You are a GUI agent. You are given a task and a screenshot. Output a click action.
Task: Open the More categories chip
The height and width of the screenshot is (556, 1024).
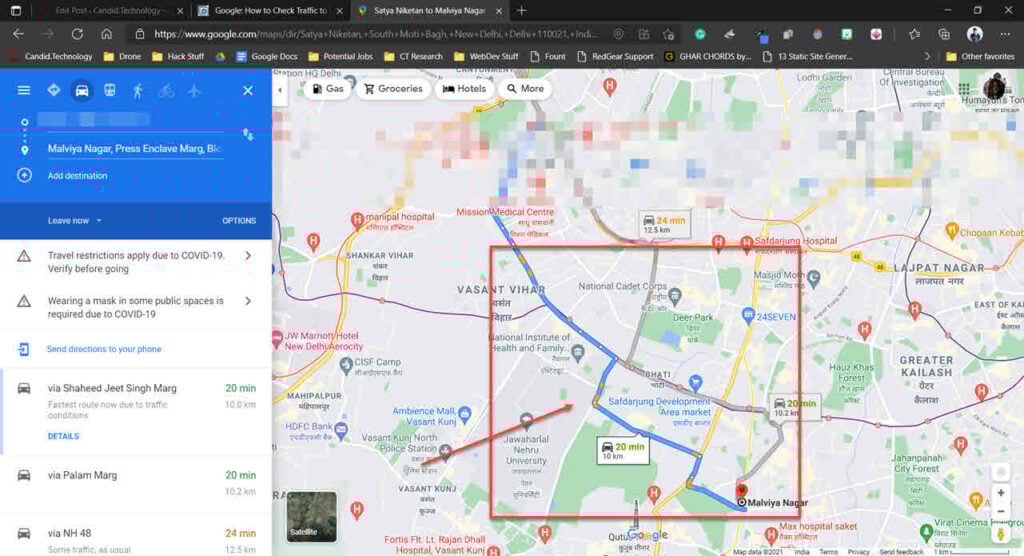click(x=525, y=89)
